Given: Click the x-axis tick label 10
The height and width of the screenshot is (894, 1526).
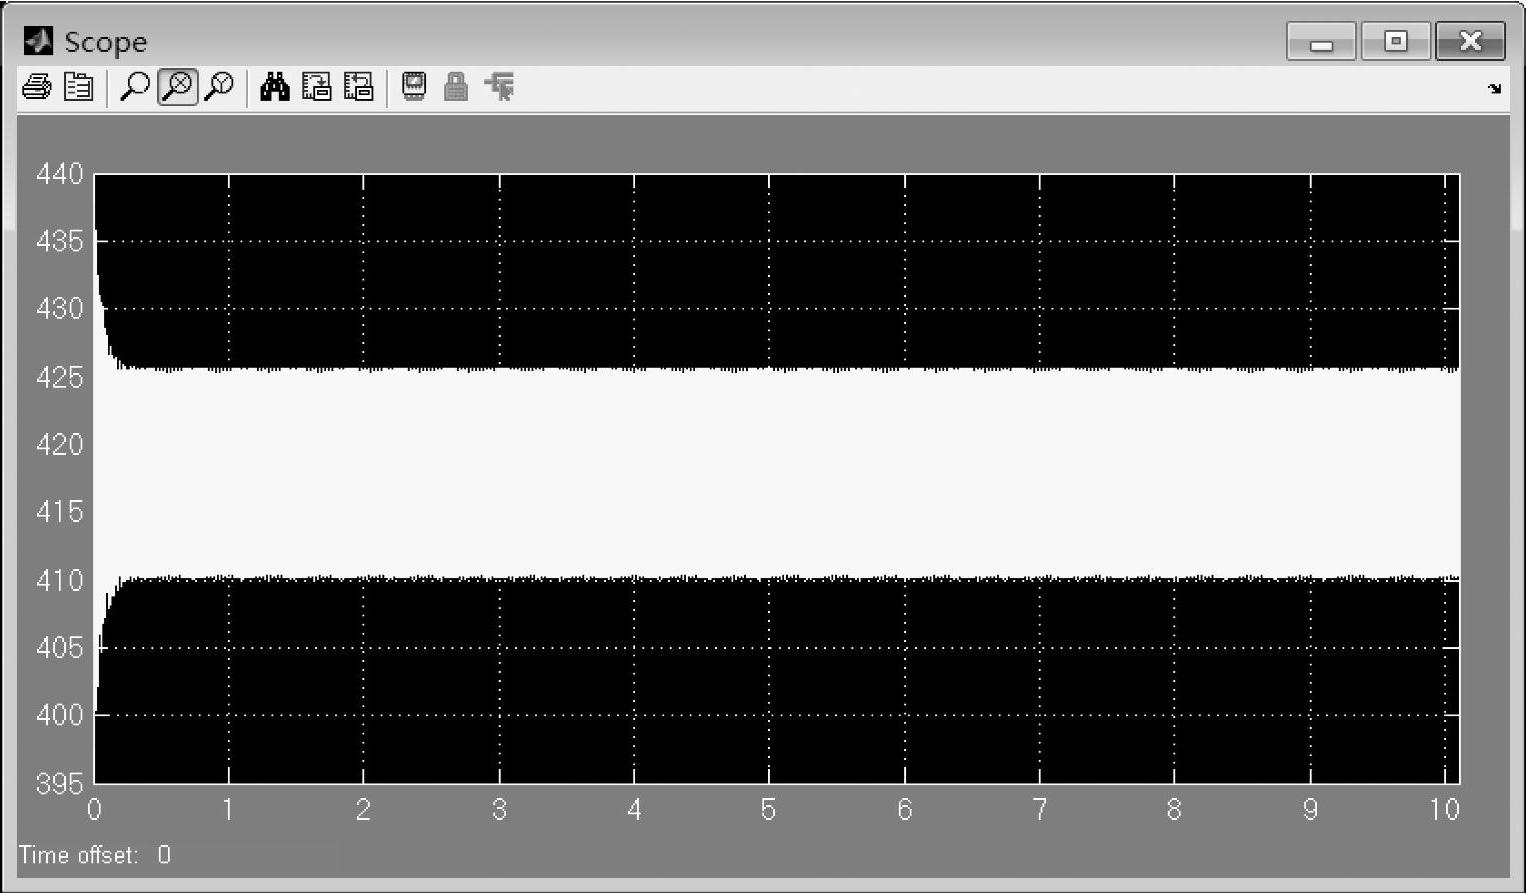Looking at the screenshot, I should pyautogui.click(x=1445, y=809).
